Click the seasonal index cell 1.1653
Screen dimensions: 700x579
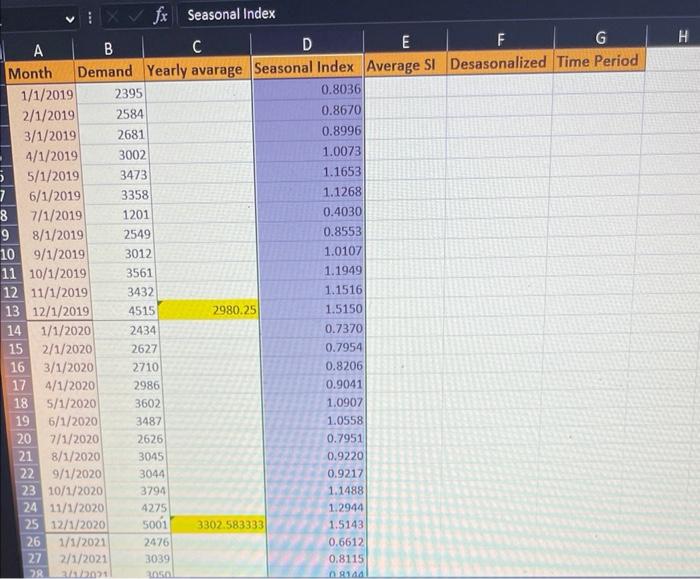pos(310,171)
